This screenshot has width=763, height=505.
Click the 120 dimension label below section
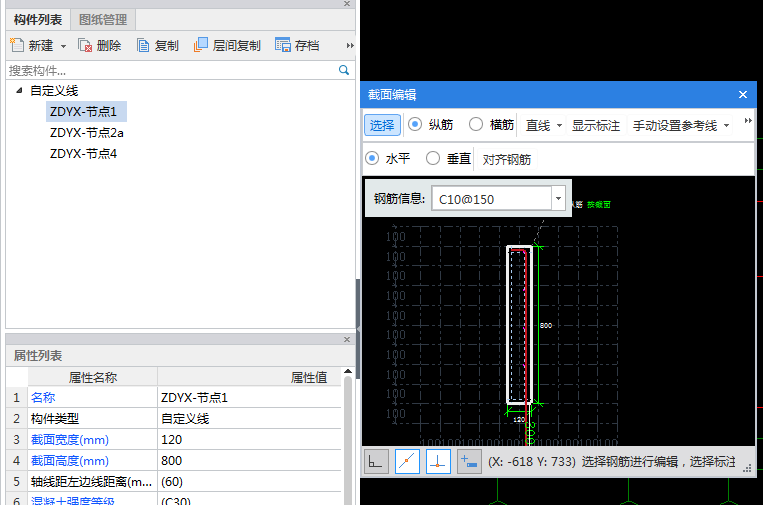(519, 419)
